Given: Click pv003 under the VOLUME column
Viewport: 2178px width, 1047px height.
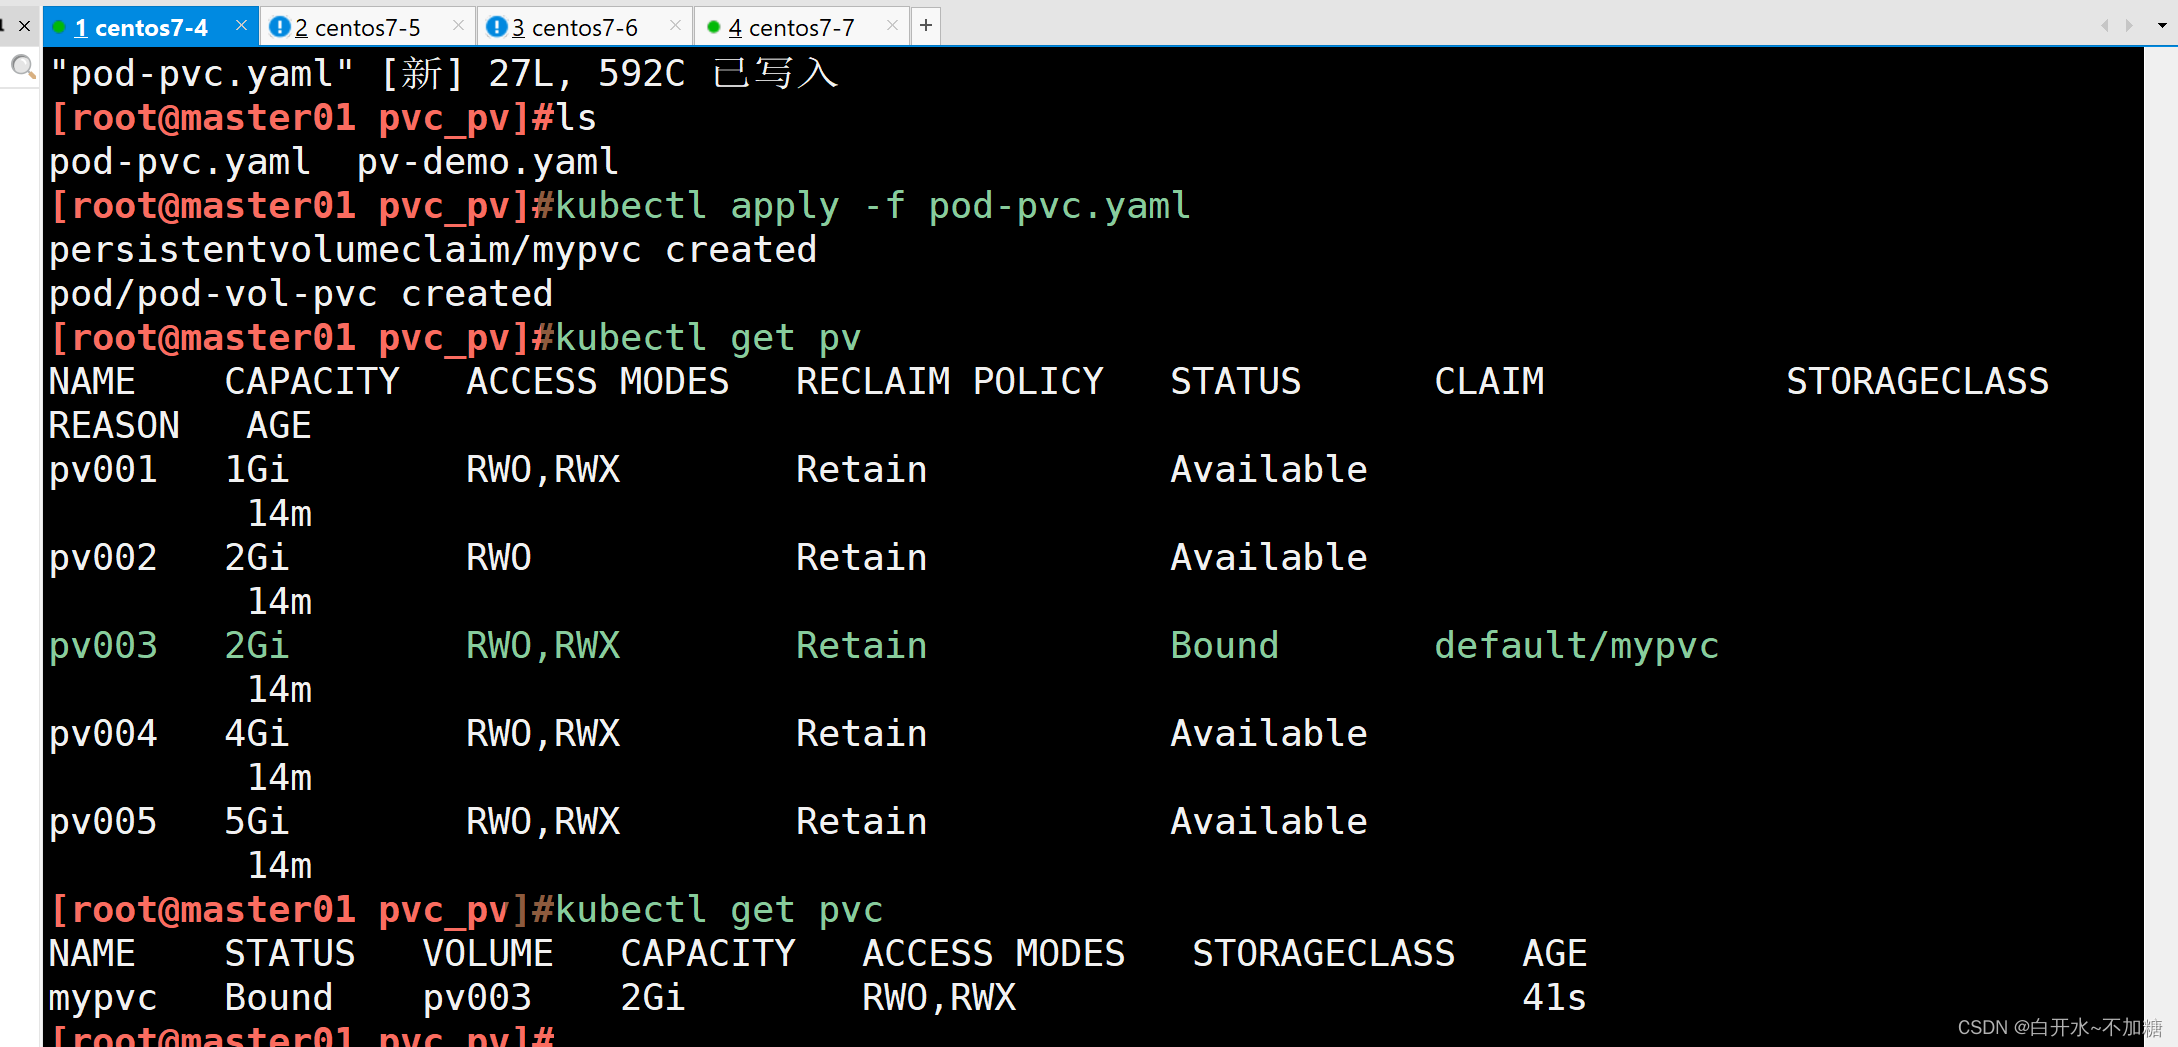Looking at the screenshot, I should click(x=477, y=998).
